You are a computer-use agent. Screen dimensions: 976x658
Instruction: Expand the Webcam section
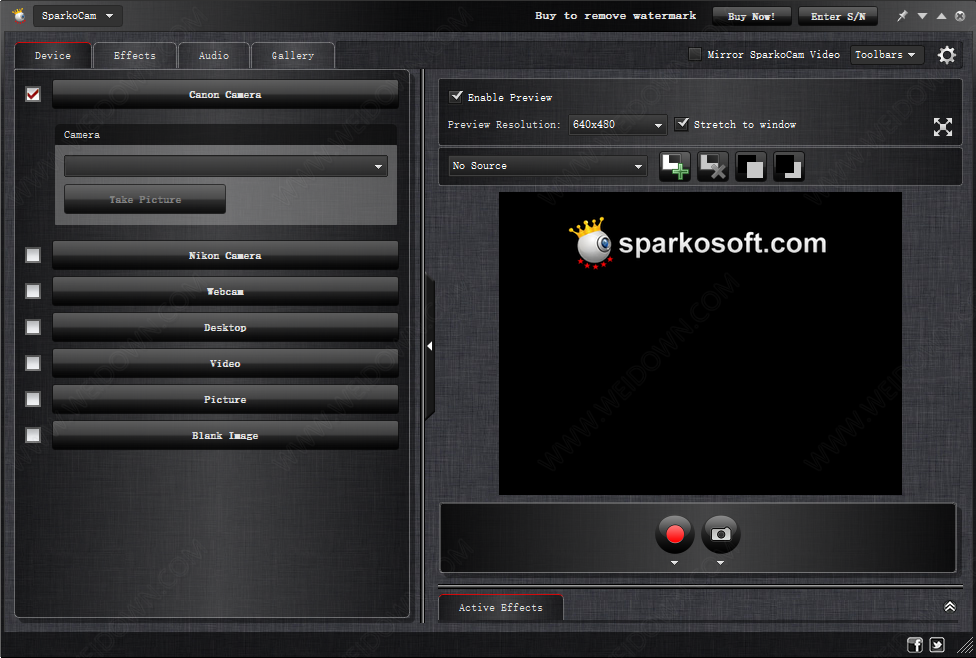click(x=225, y=291)
